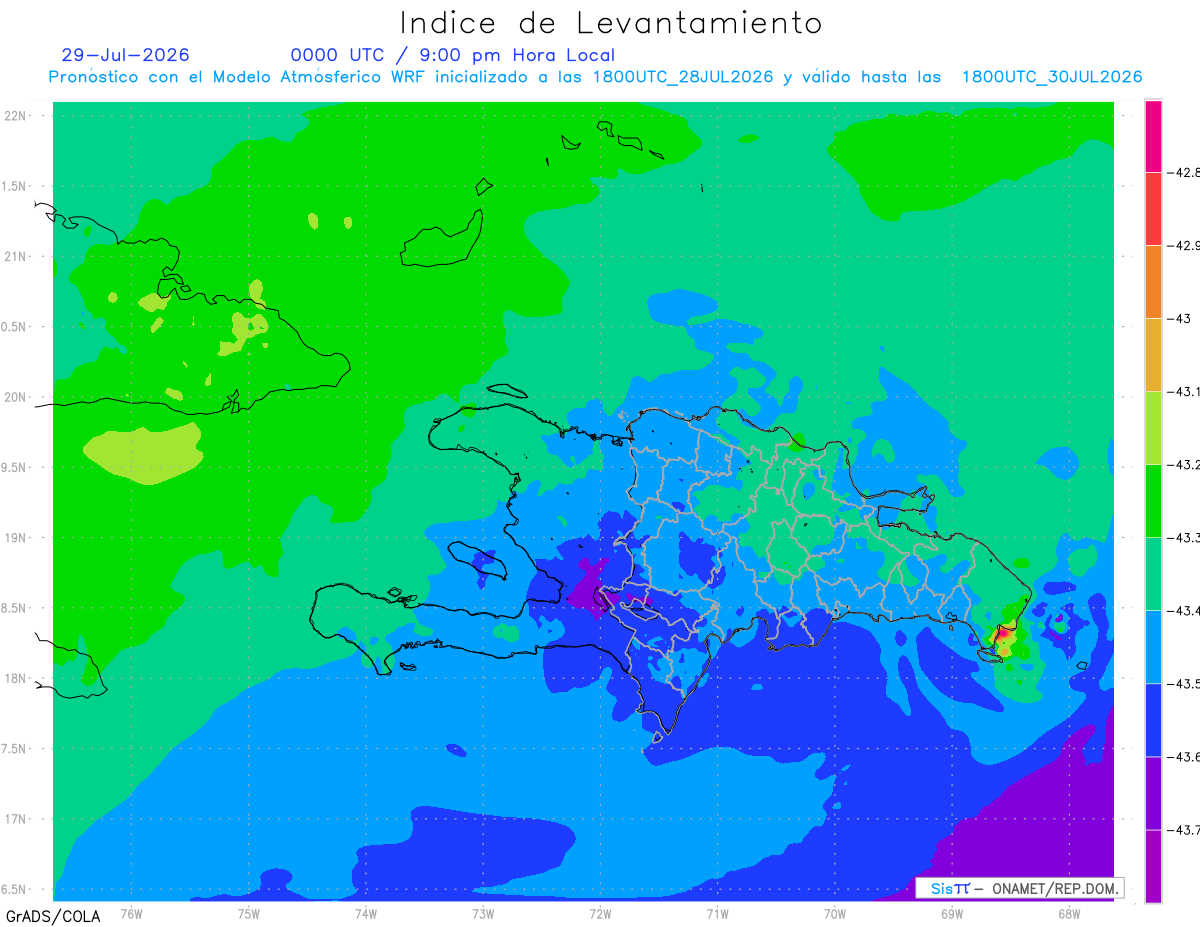The height and width of the screenshot is (927, 1200).
Task: Click the legend value '-43'
Action: pyautogui.click(x=1179, y=319)
